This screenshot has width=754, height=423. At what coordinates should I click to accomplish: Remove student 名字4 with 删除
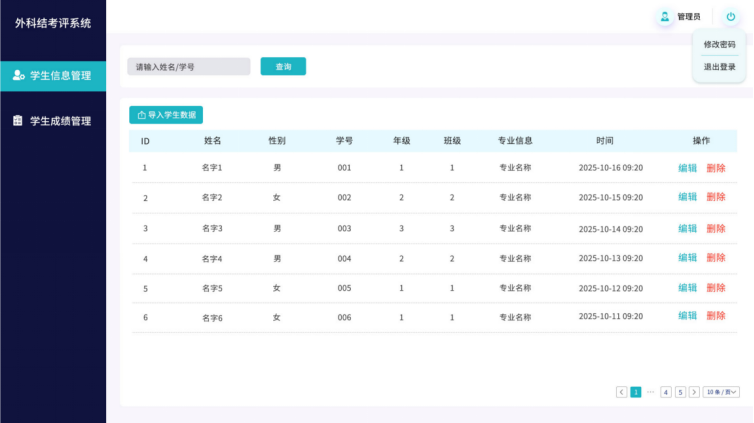[x=716, y=258]
